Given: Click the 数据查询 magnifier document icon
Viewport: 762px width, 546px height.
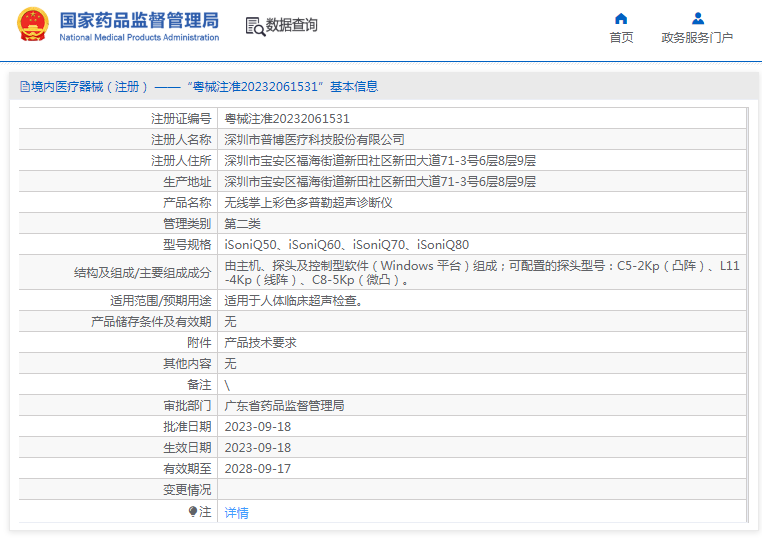Looking at the screenshot, I should 254,26.
